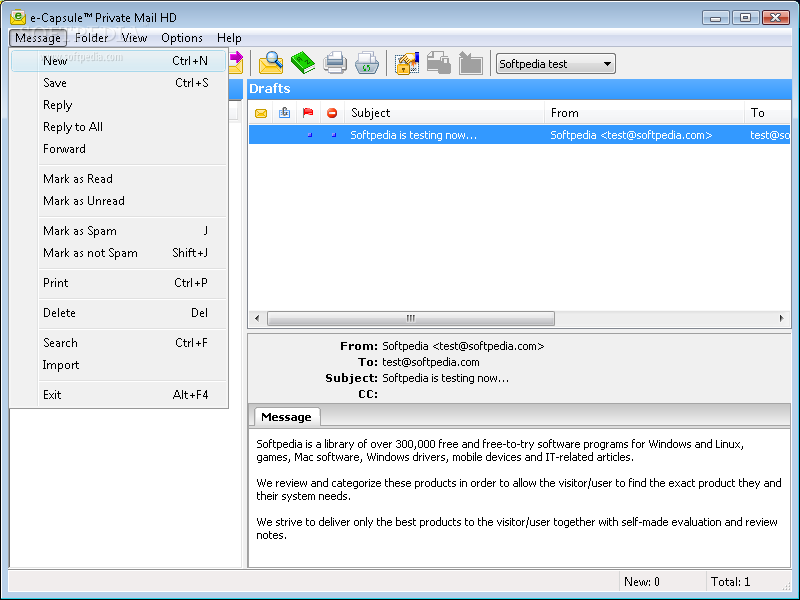Choose New from the Message menu
Screen dimensions: 800x600
tap(118, 61)
